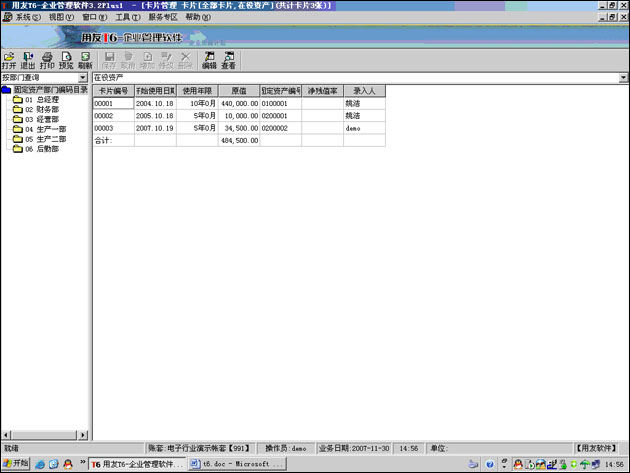Click the 固定资产编号 column header
This screenshot has width=630, height=473.
point(280,91)
